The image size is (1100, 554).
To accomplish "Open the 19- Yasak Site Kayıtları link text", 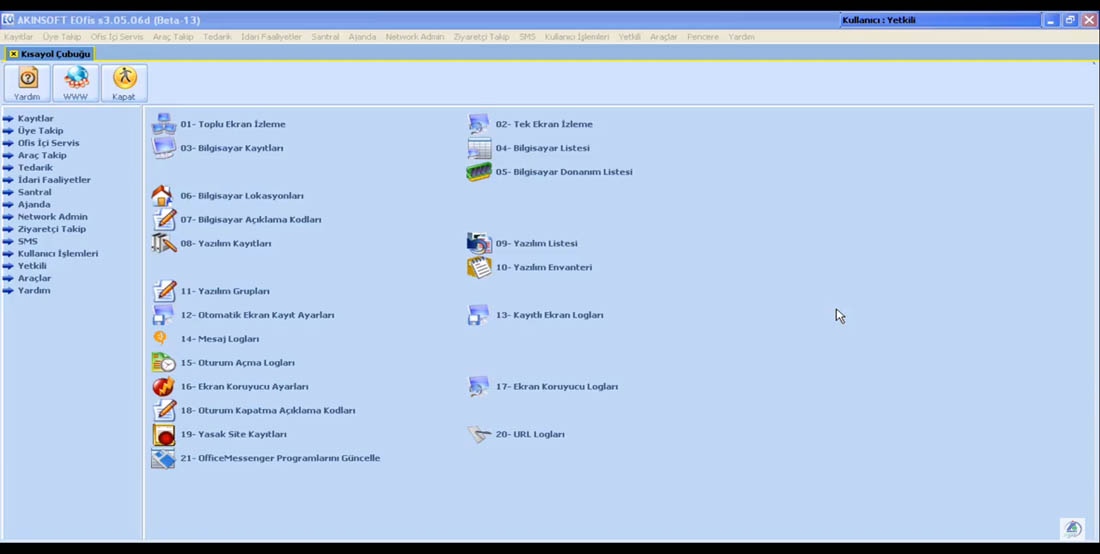I will pyautogui.click(x=234, y=434).
